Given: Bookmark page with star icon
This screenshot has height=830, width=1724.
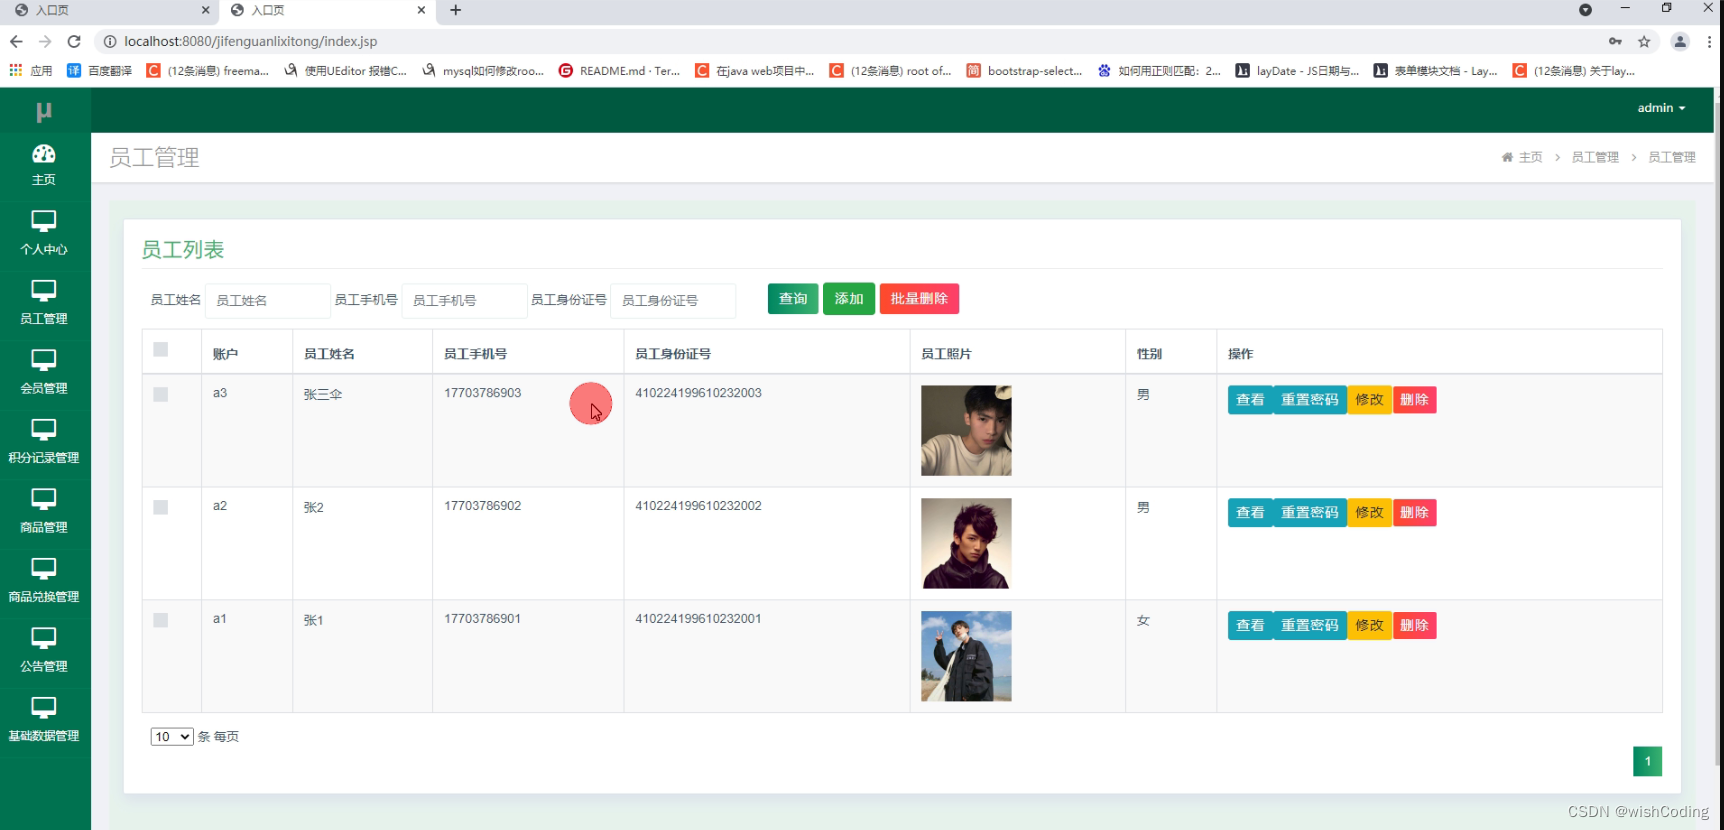Looking at the screenshot, I should (x=1644, y=41).
